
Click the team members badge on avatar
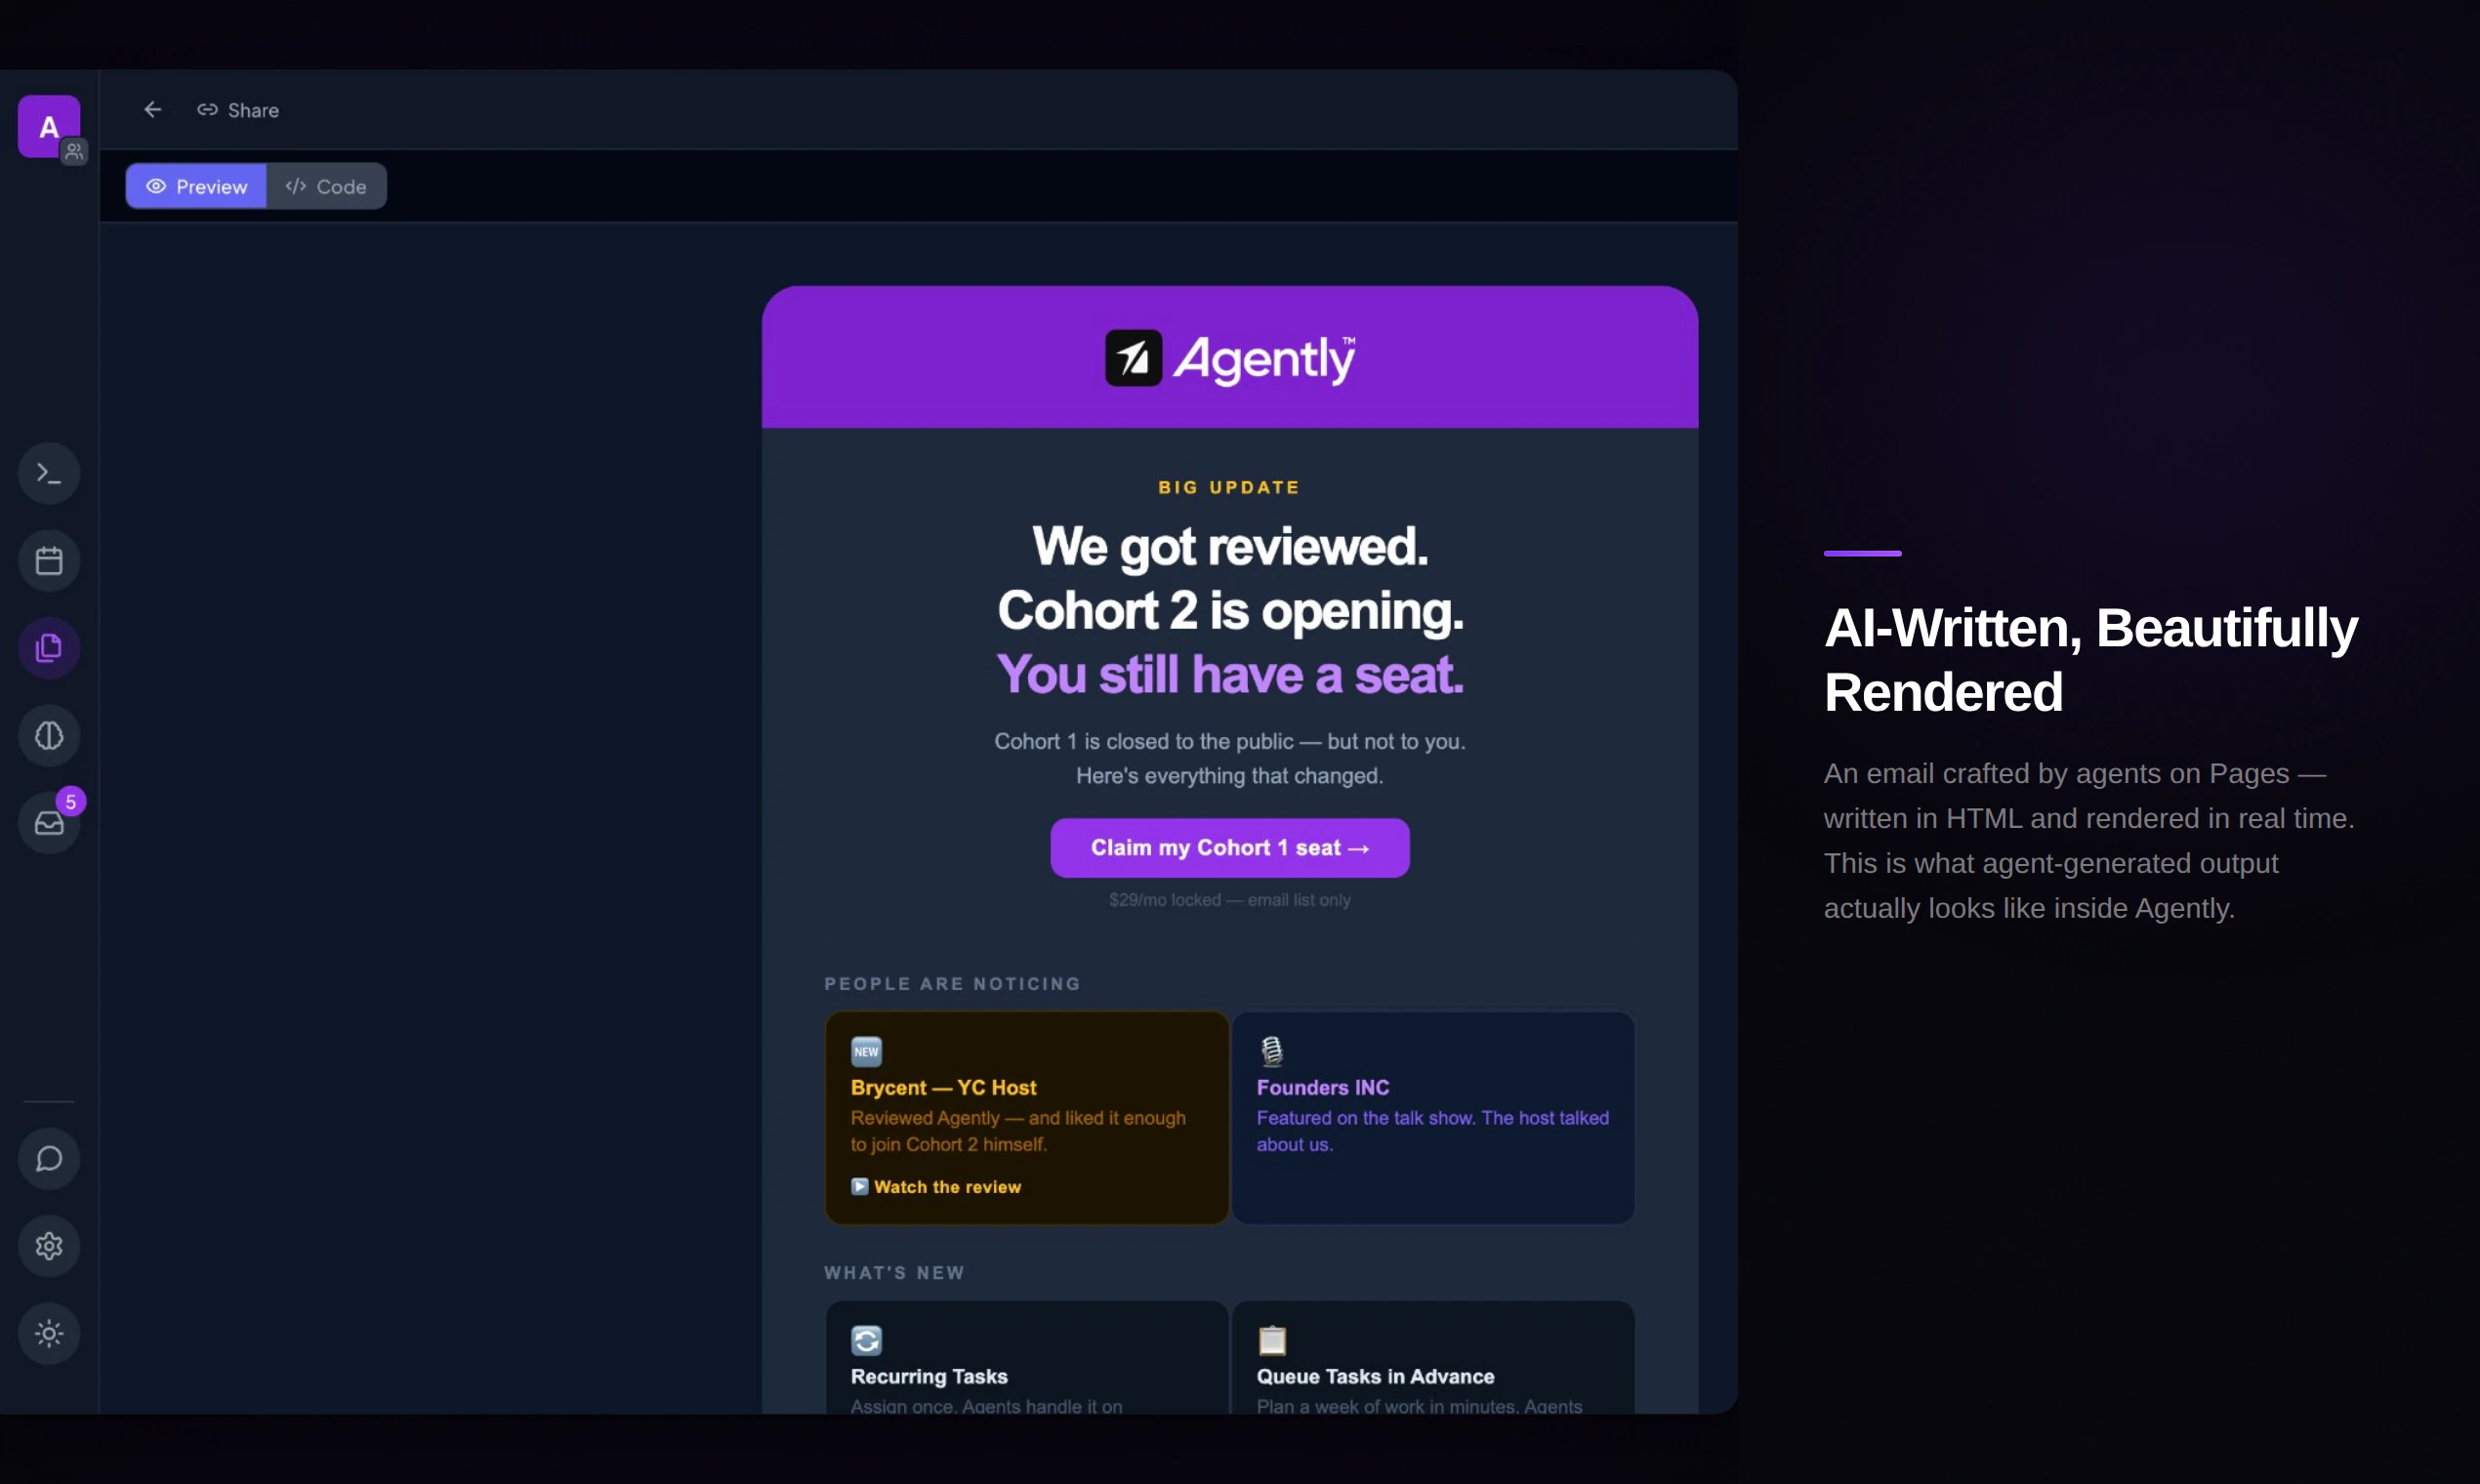click(x=74, y=151)
